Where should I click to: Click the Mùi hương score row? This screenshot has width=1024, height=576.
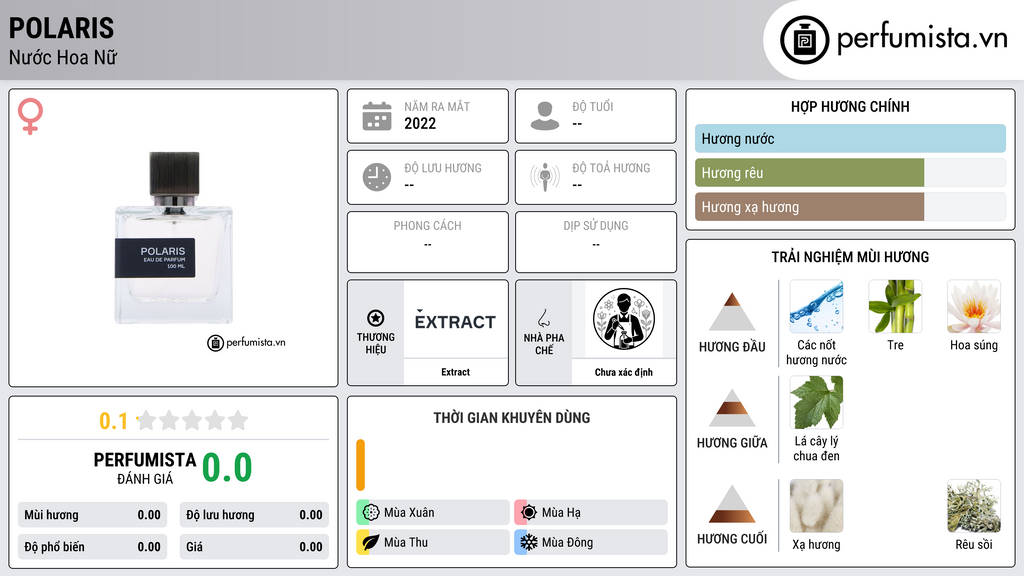pyautogui.click(x=92, y=515)
